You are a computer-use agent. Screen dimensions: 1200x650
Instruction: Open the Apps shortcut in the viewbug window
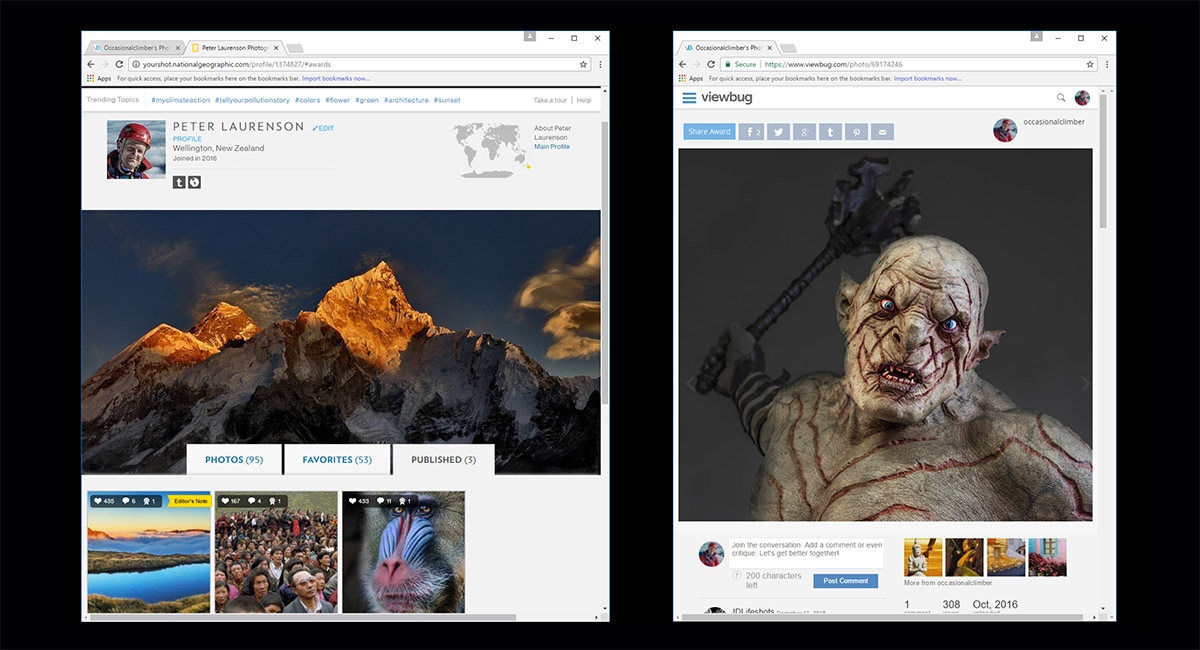click(x=690, y=78)
